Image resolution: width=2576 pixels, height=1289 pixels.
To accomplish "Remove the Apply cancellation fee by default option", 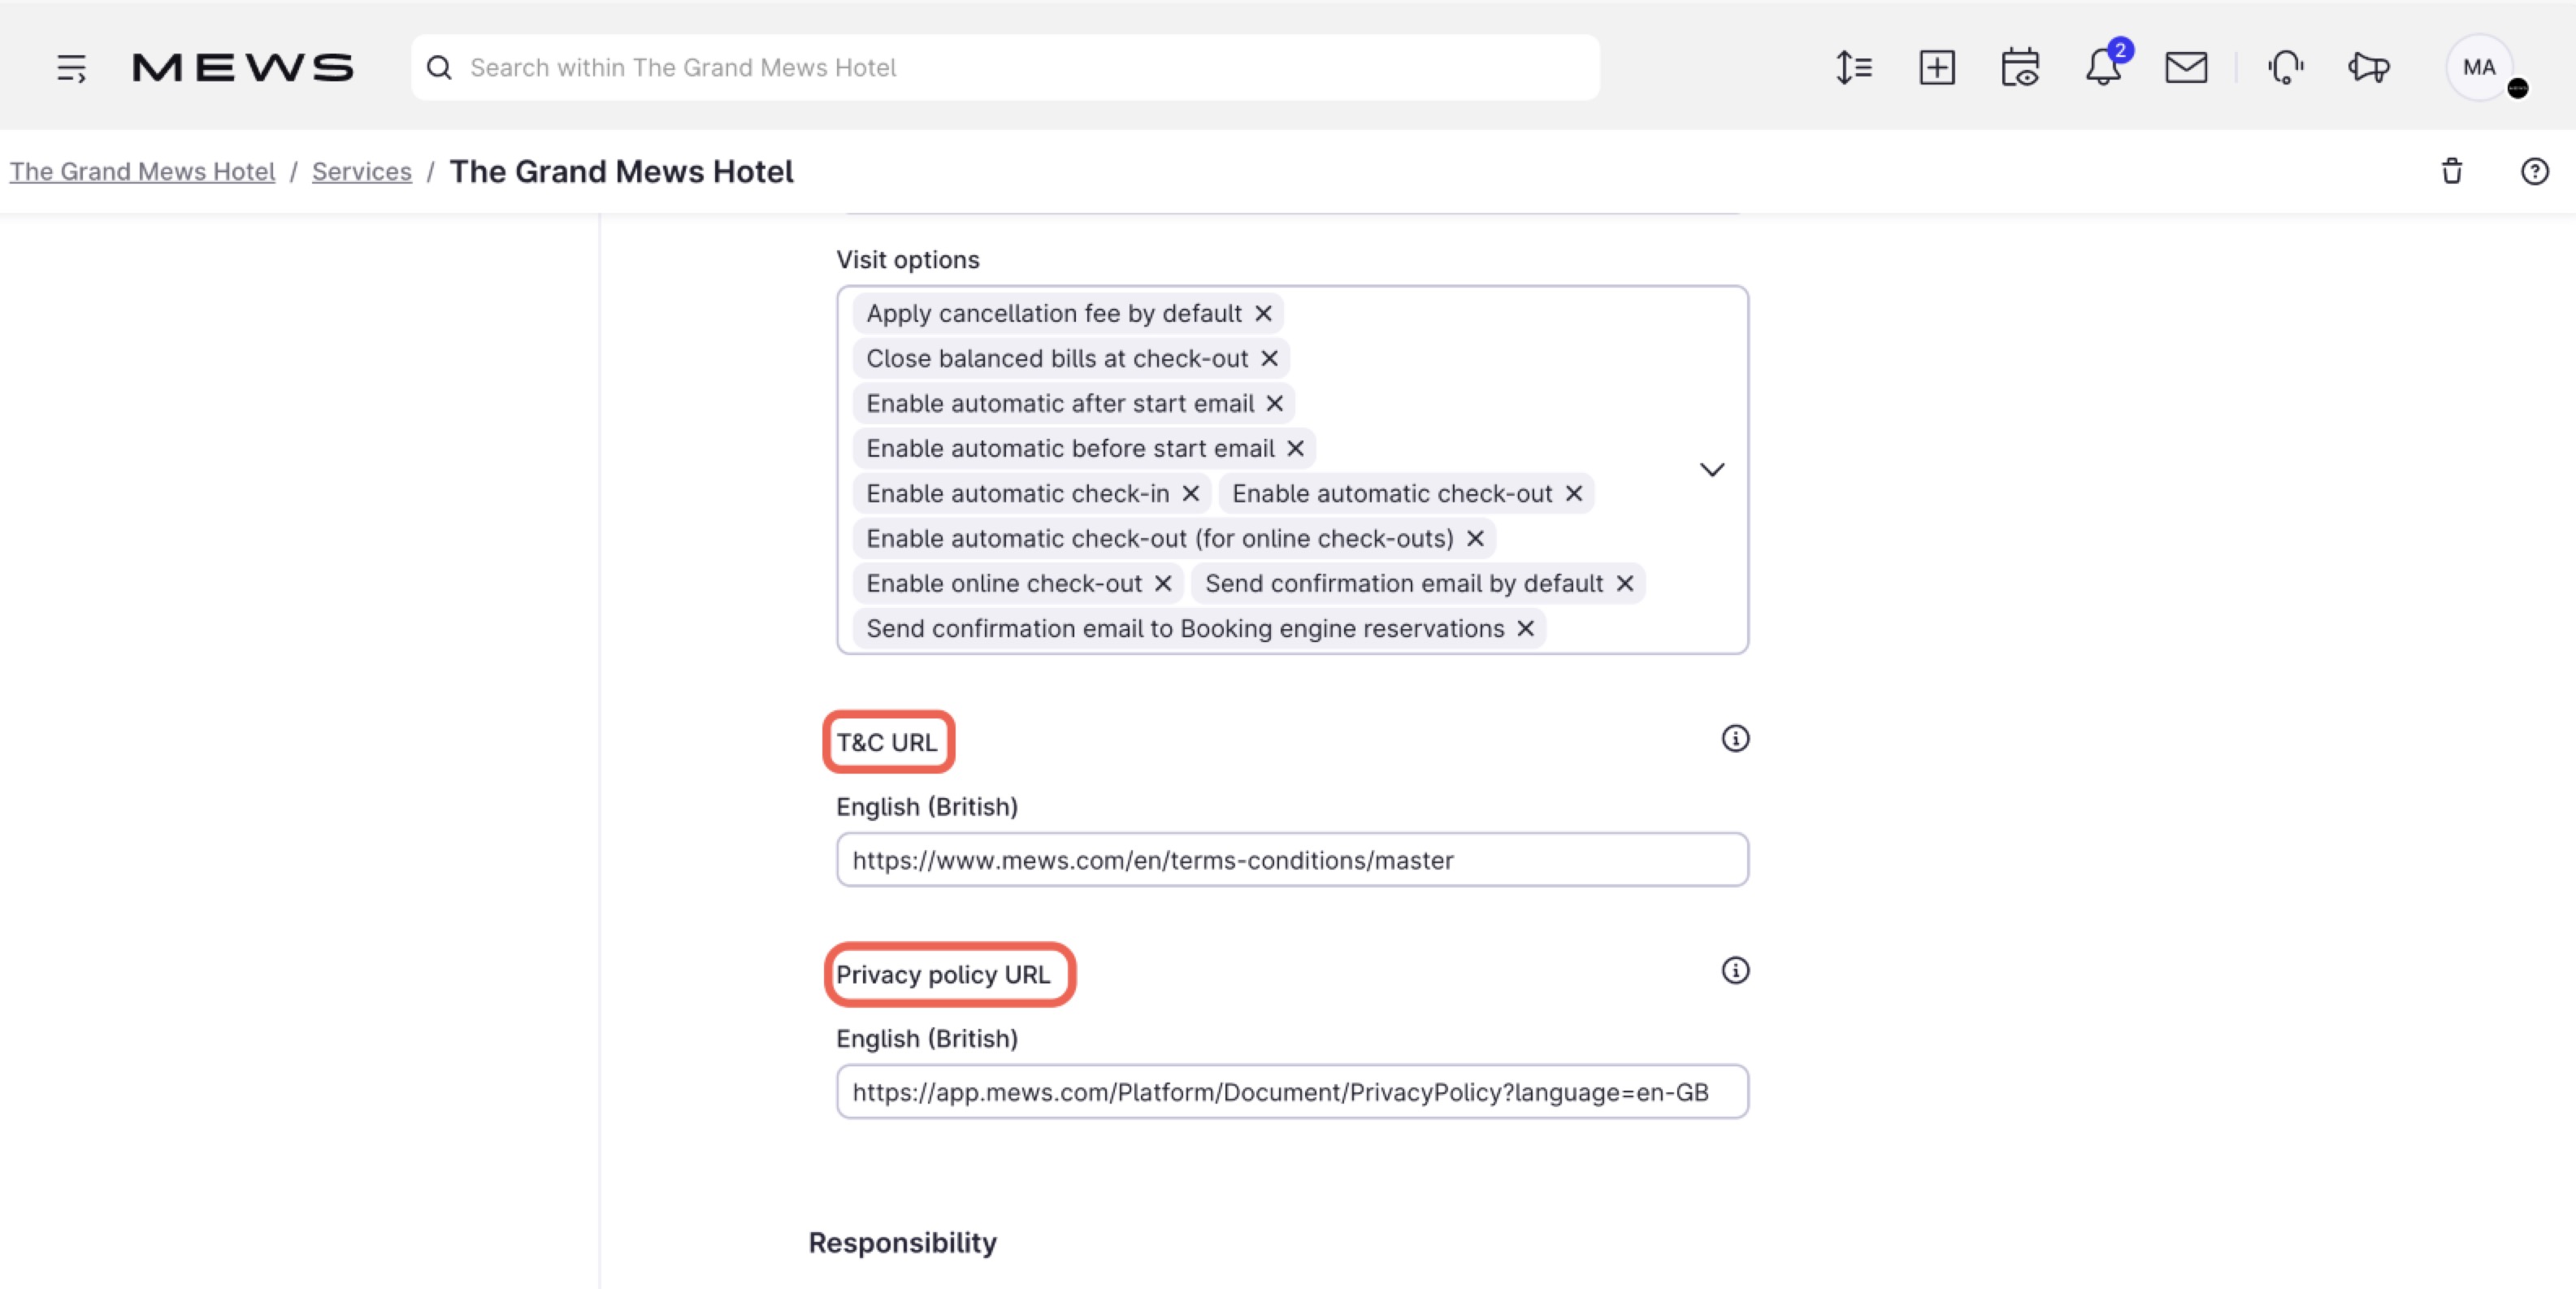I will [1263, 313].
